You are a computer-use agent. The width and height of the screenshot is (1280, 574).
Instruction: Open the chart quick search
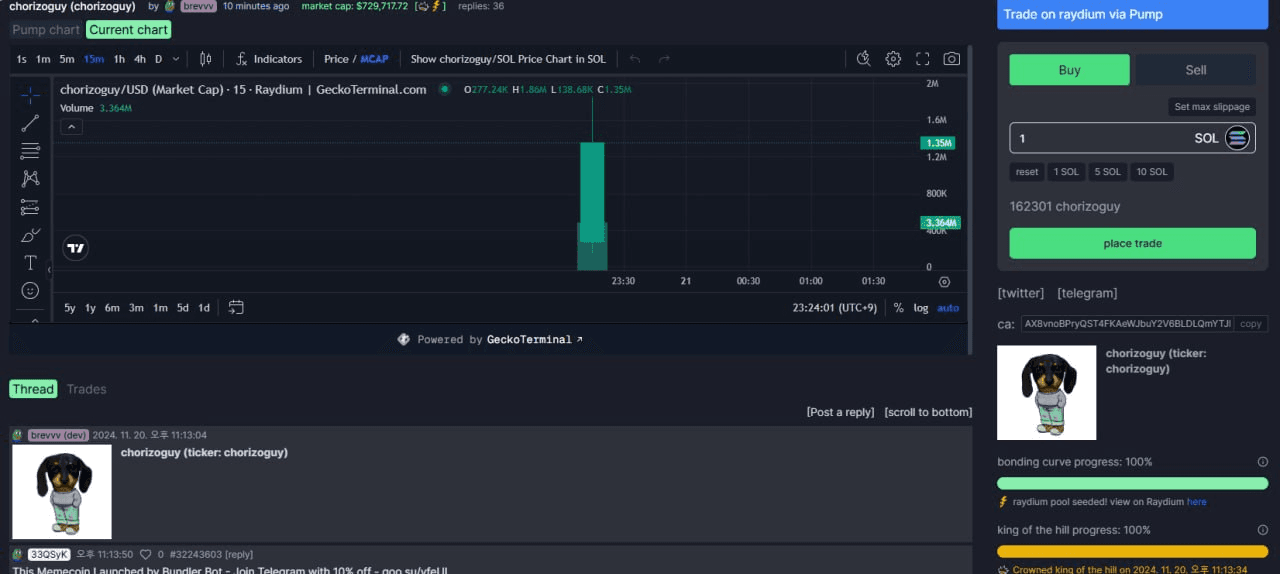(x=864, y=59)
